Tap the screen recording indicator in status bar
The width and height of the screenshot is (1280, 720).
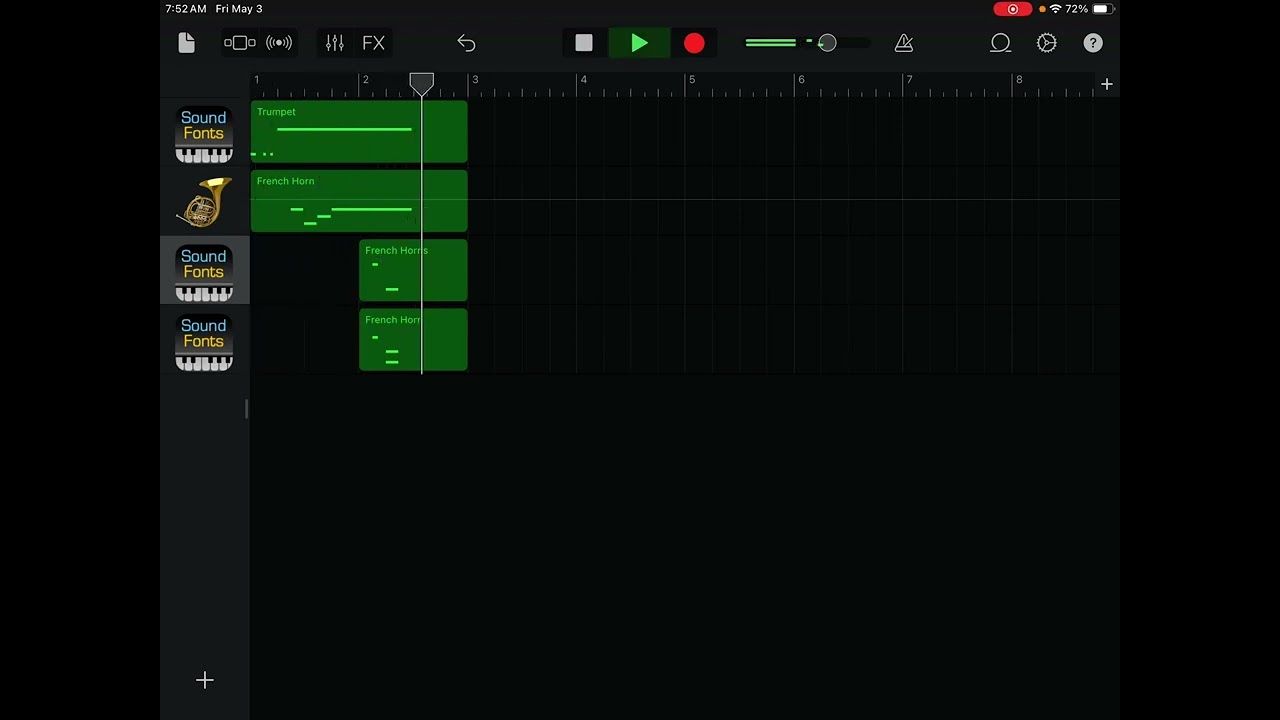tap(1013, 9)
